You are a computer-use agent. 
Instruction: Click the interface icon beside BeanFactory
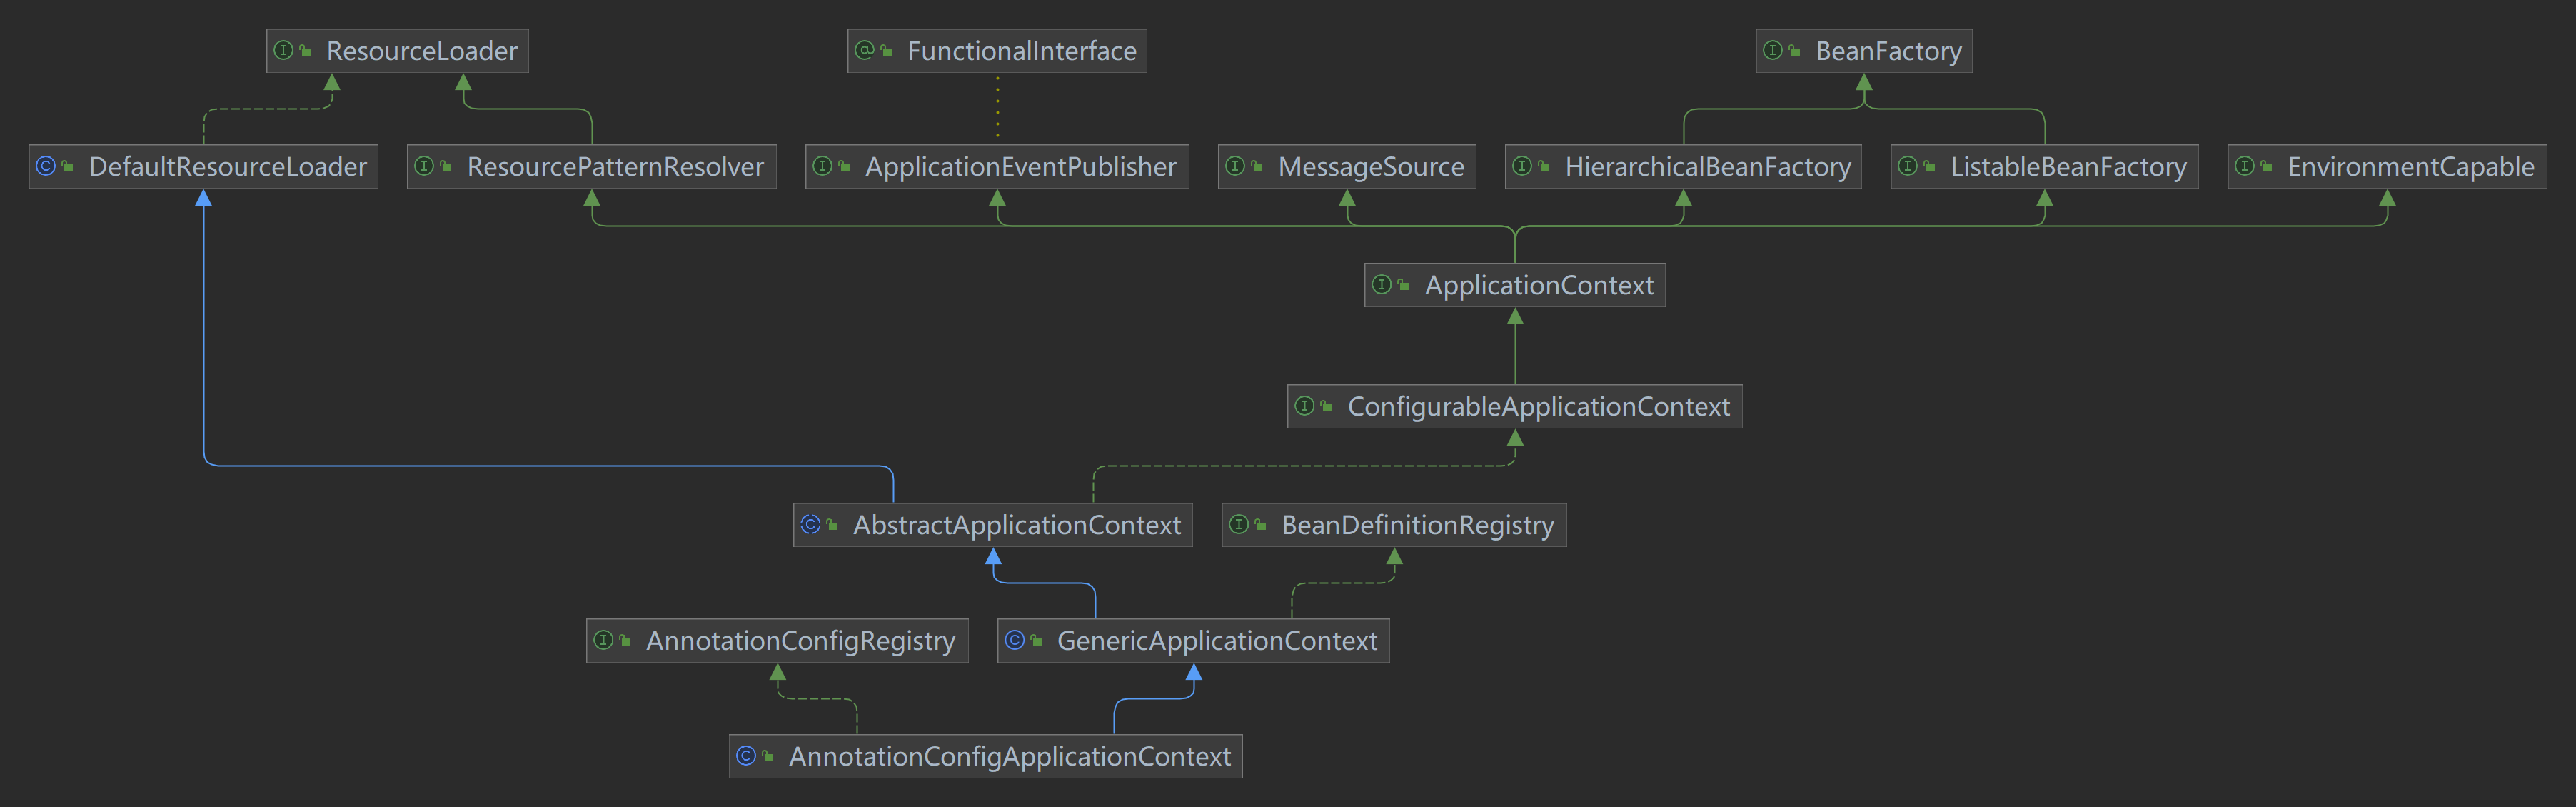1773,50
